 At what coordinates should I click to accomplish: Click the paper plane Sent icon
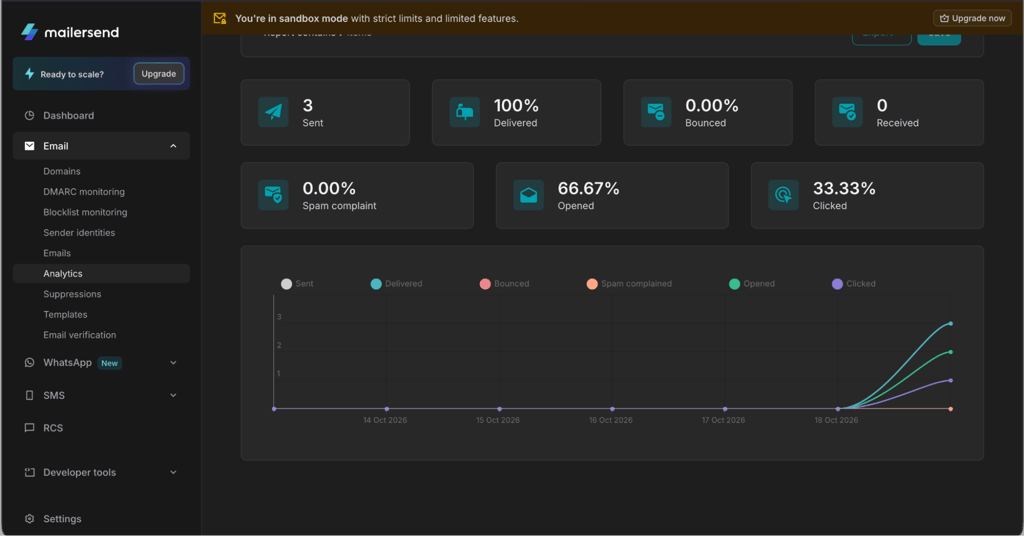click(x=274, y=112)
